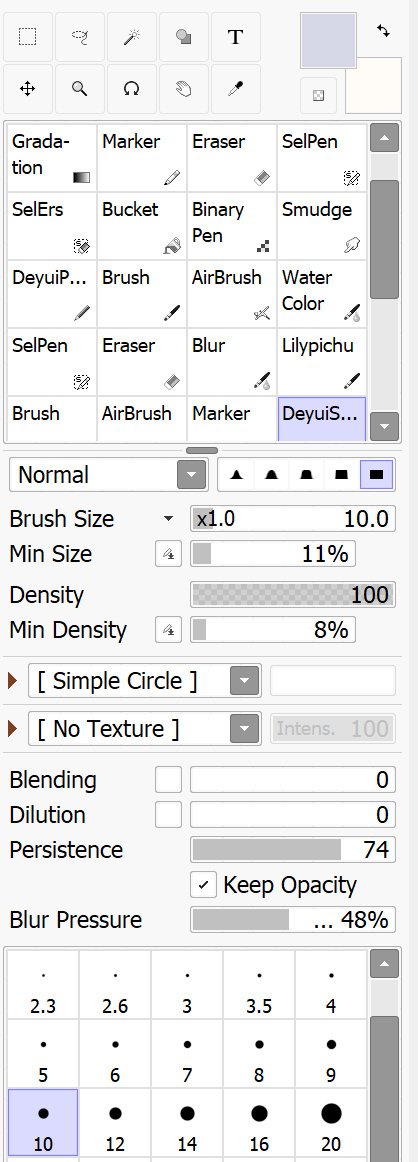This screenshot has width=418, height=1162.
Task: Select the move tool
Action: click(x=27, y=88)
